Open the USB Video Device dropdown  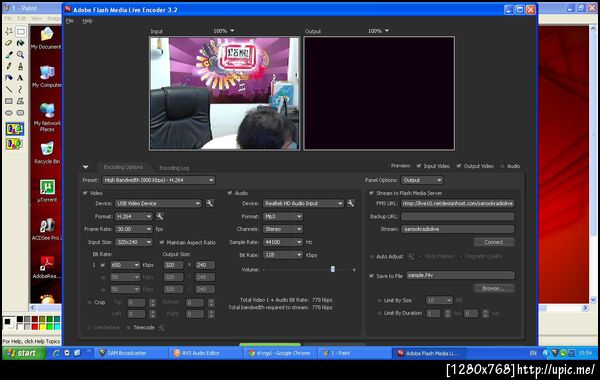pos(158,203)
